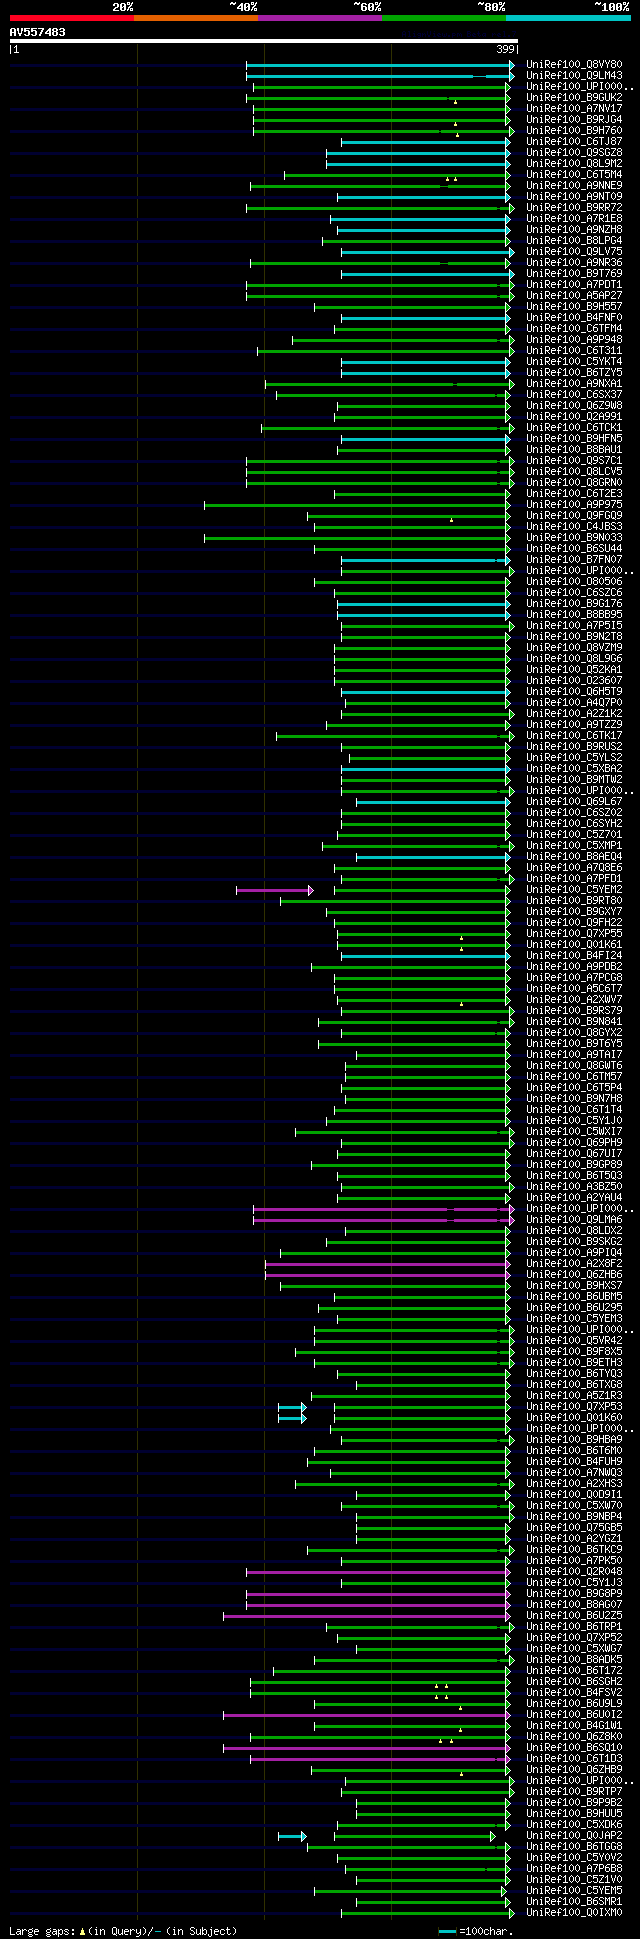Open hit UniRef100_B6U2Z5

point(574,1616)
